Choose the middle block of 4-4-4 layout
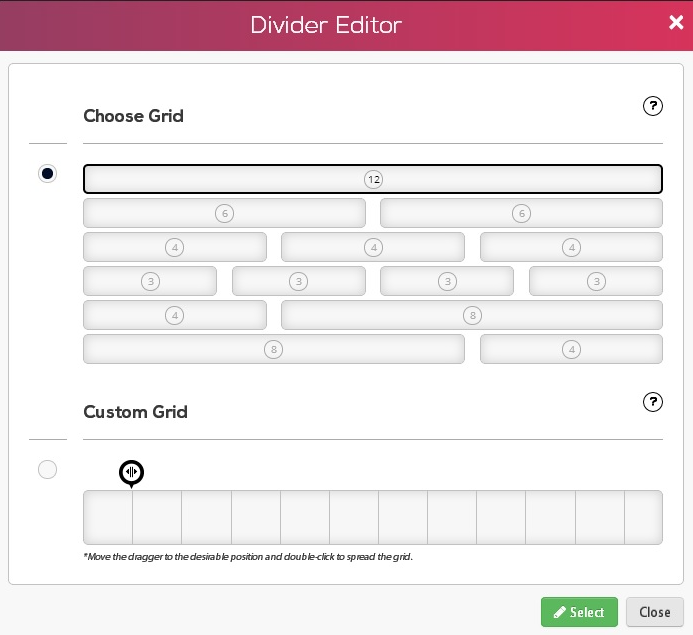This screenshot has width=693, height=635. coord(373,247)
